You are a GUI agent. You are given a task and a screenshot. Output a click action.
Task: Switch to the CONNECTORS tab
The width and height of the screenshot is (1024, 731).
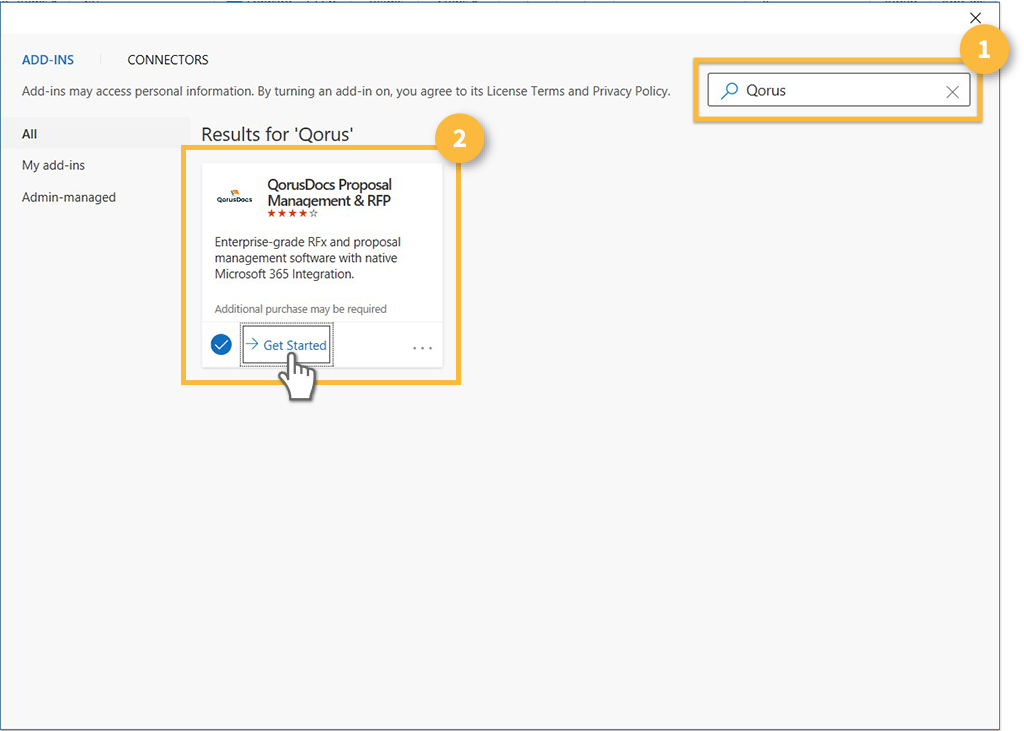pos(168,60)
